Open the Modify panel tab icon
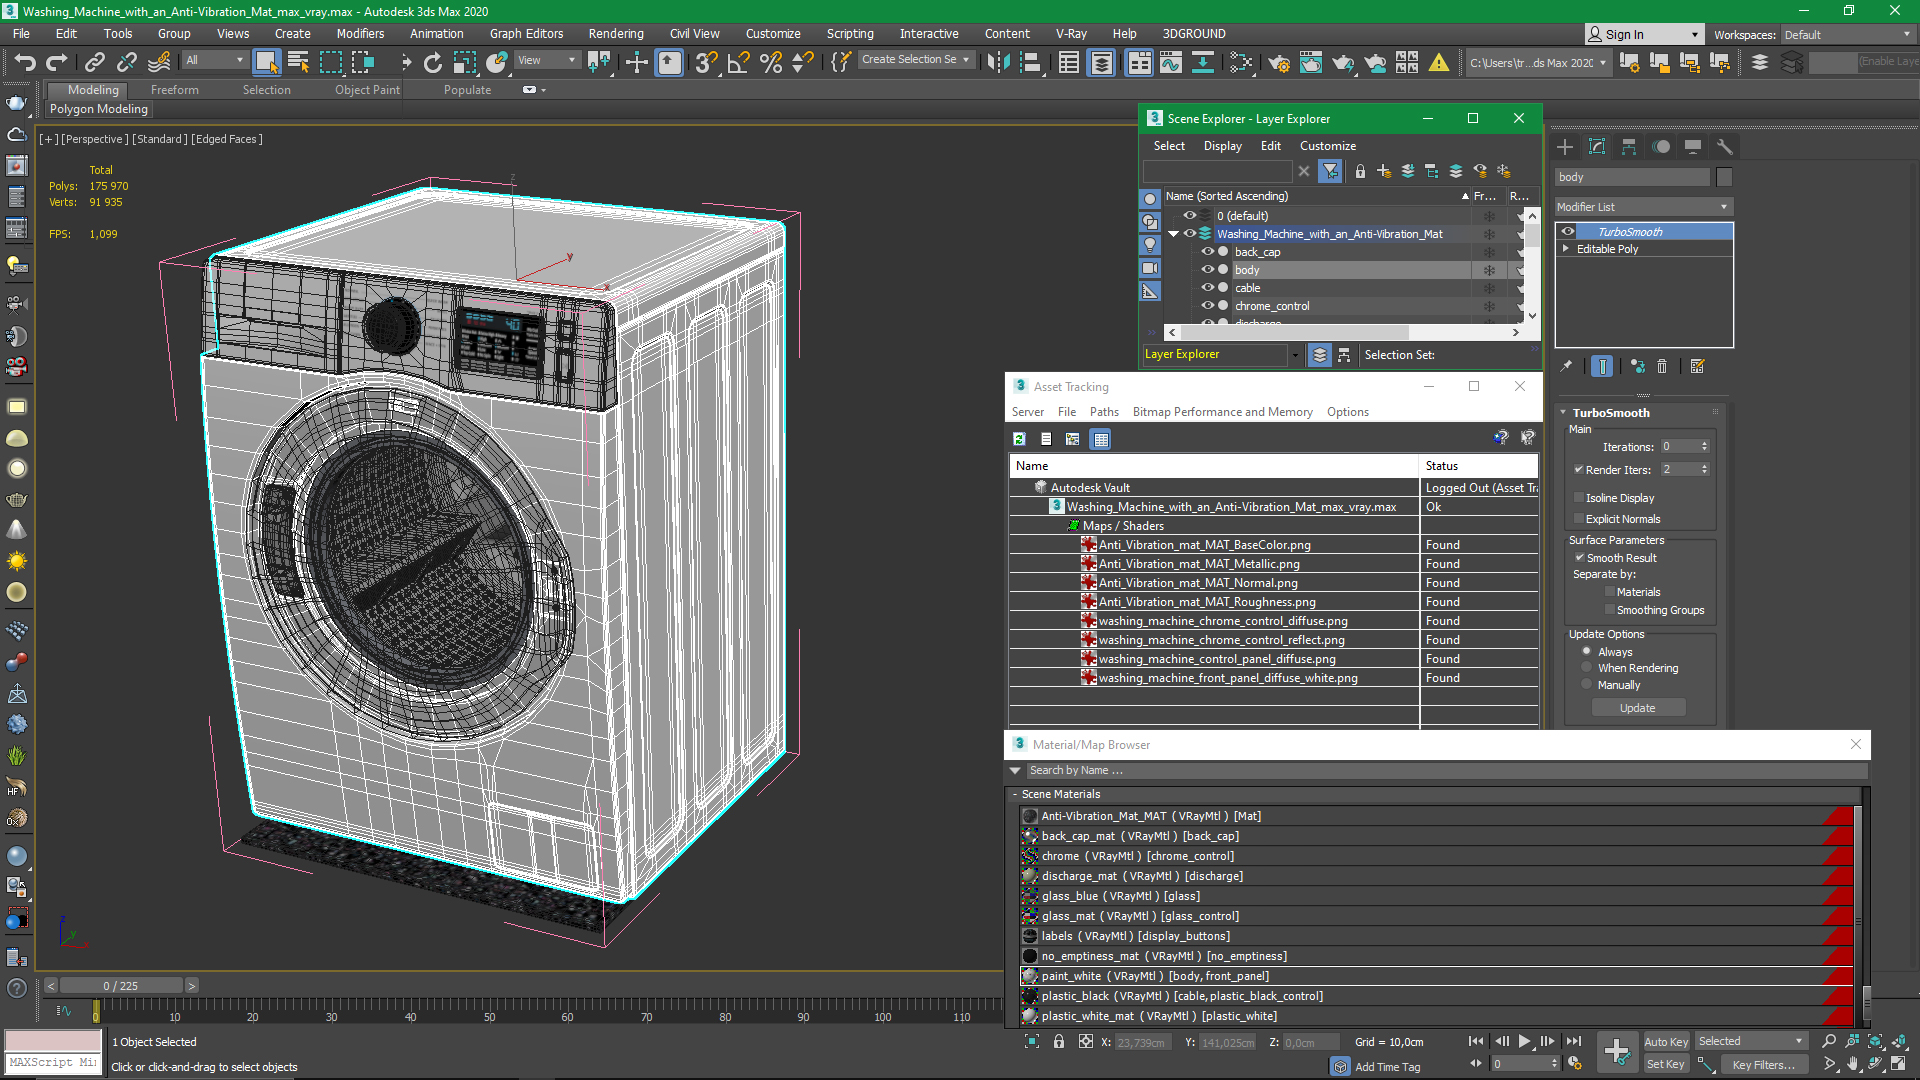 point(1597,146)
